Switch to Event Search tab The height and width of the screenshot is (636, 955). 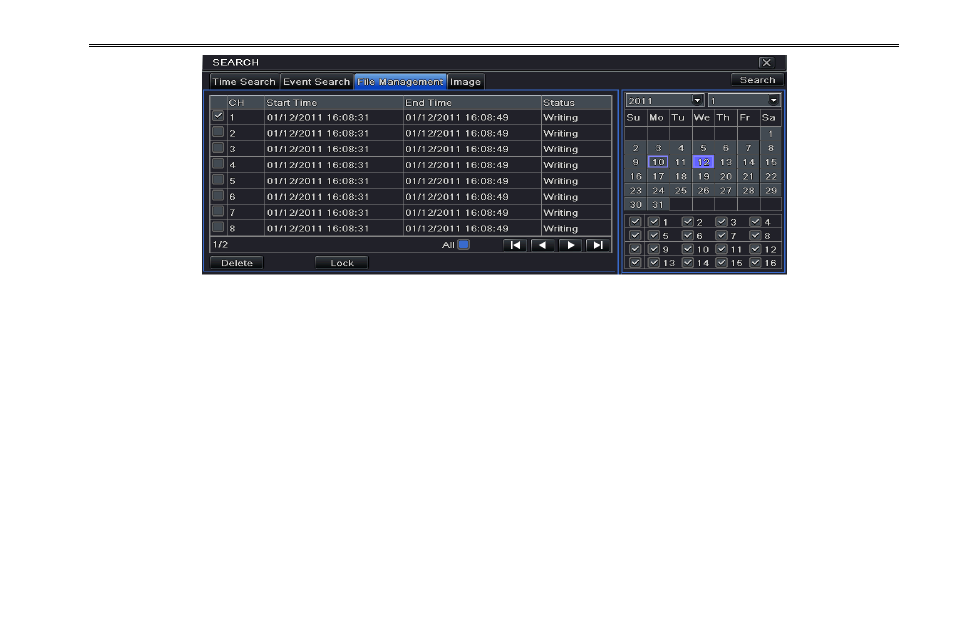(316, 82)
